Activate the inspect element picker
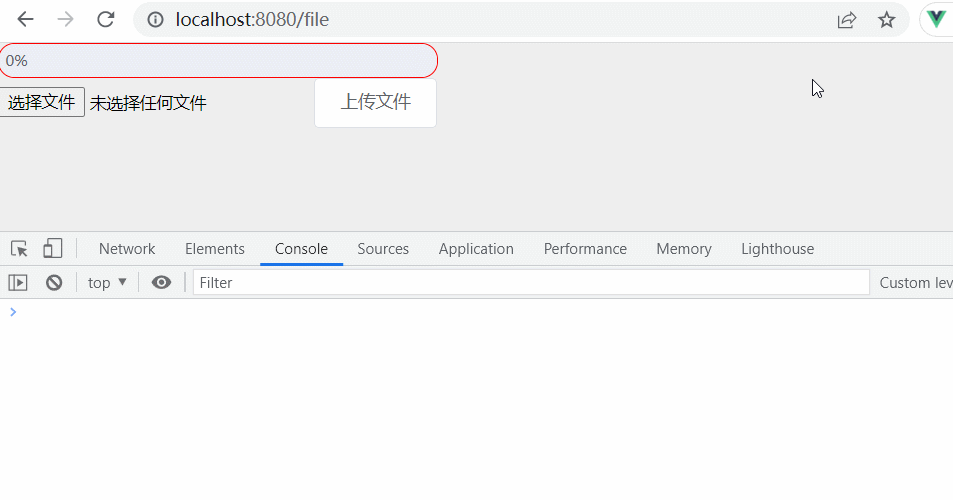The width and height of the screenshot is (953, 500). [x=19, y=249]
